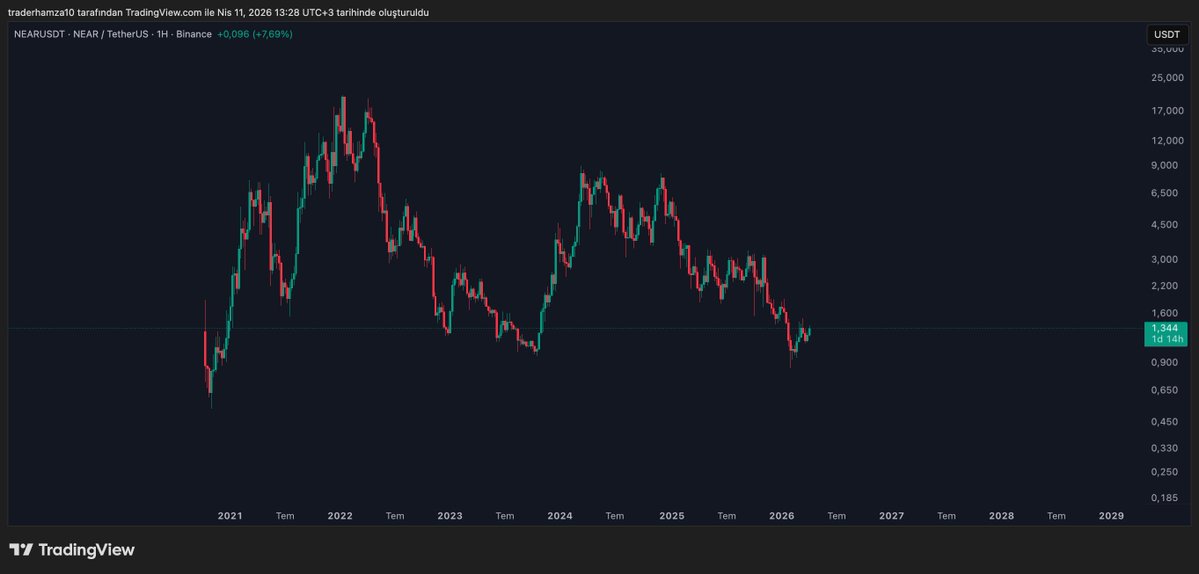The height and width of the screenshot is (574, 1199).
Task: Click the current price label 1,344
Action: [x=1165, y=328]
